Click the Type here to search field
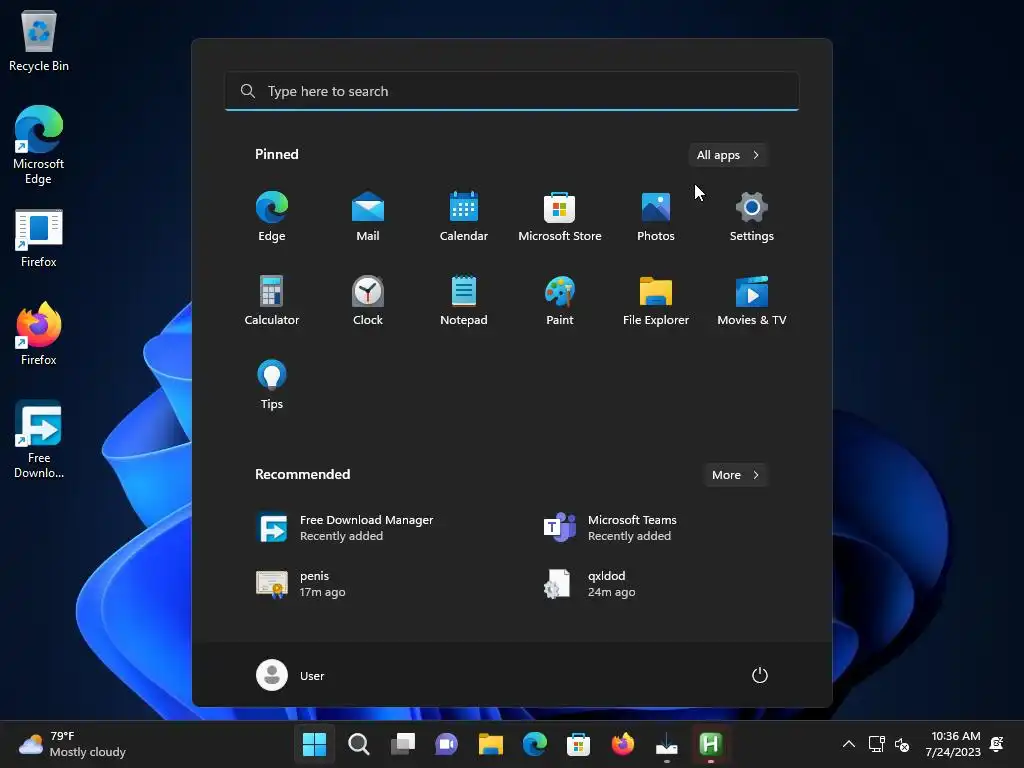Image resolution: width=1024 pixels, height=768 pixels. point(512,91)
